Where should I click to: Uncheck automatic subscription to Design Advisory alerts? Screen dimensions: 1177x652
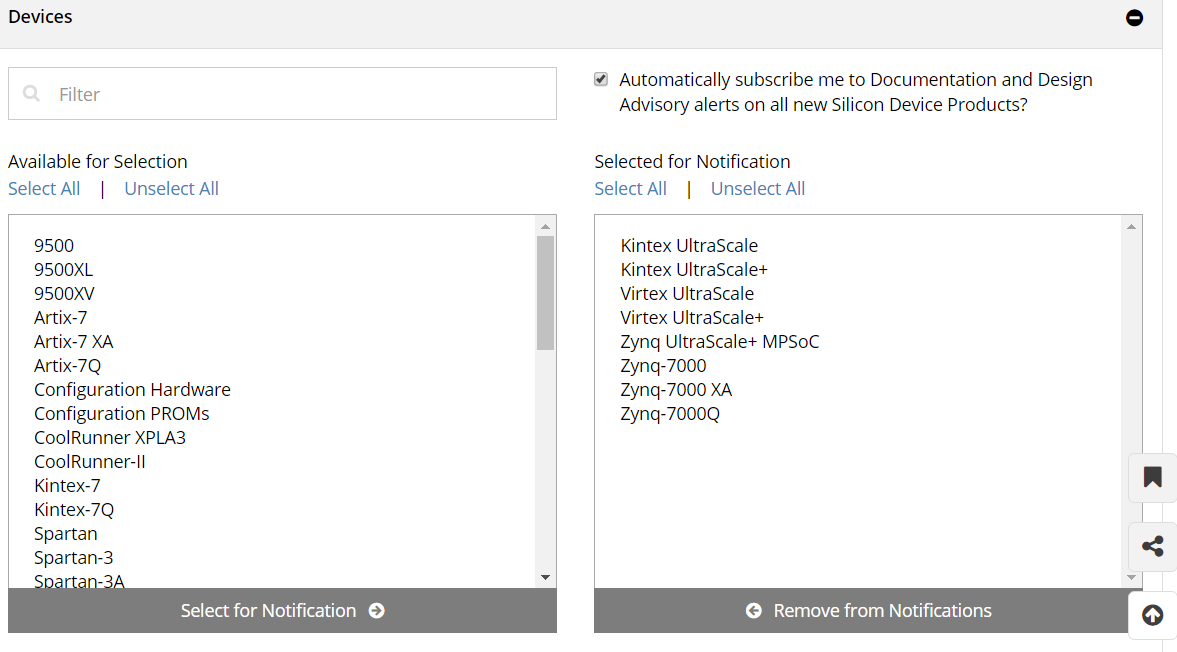click(601, 79)
